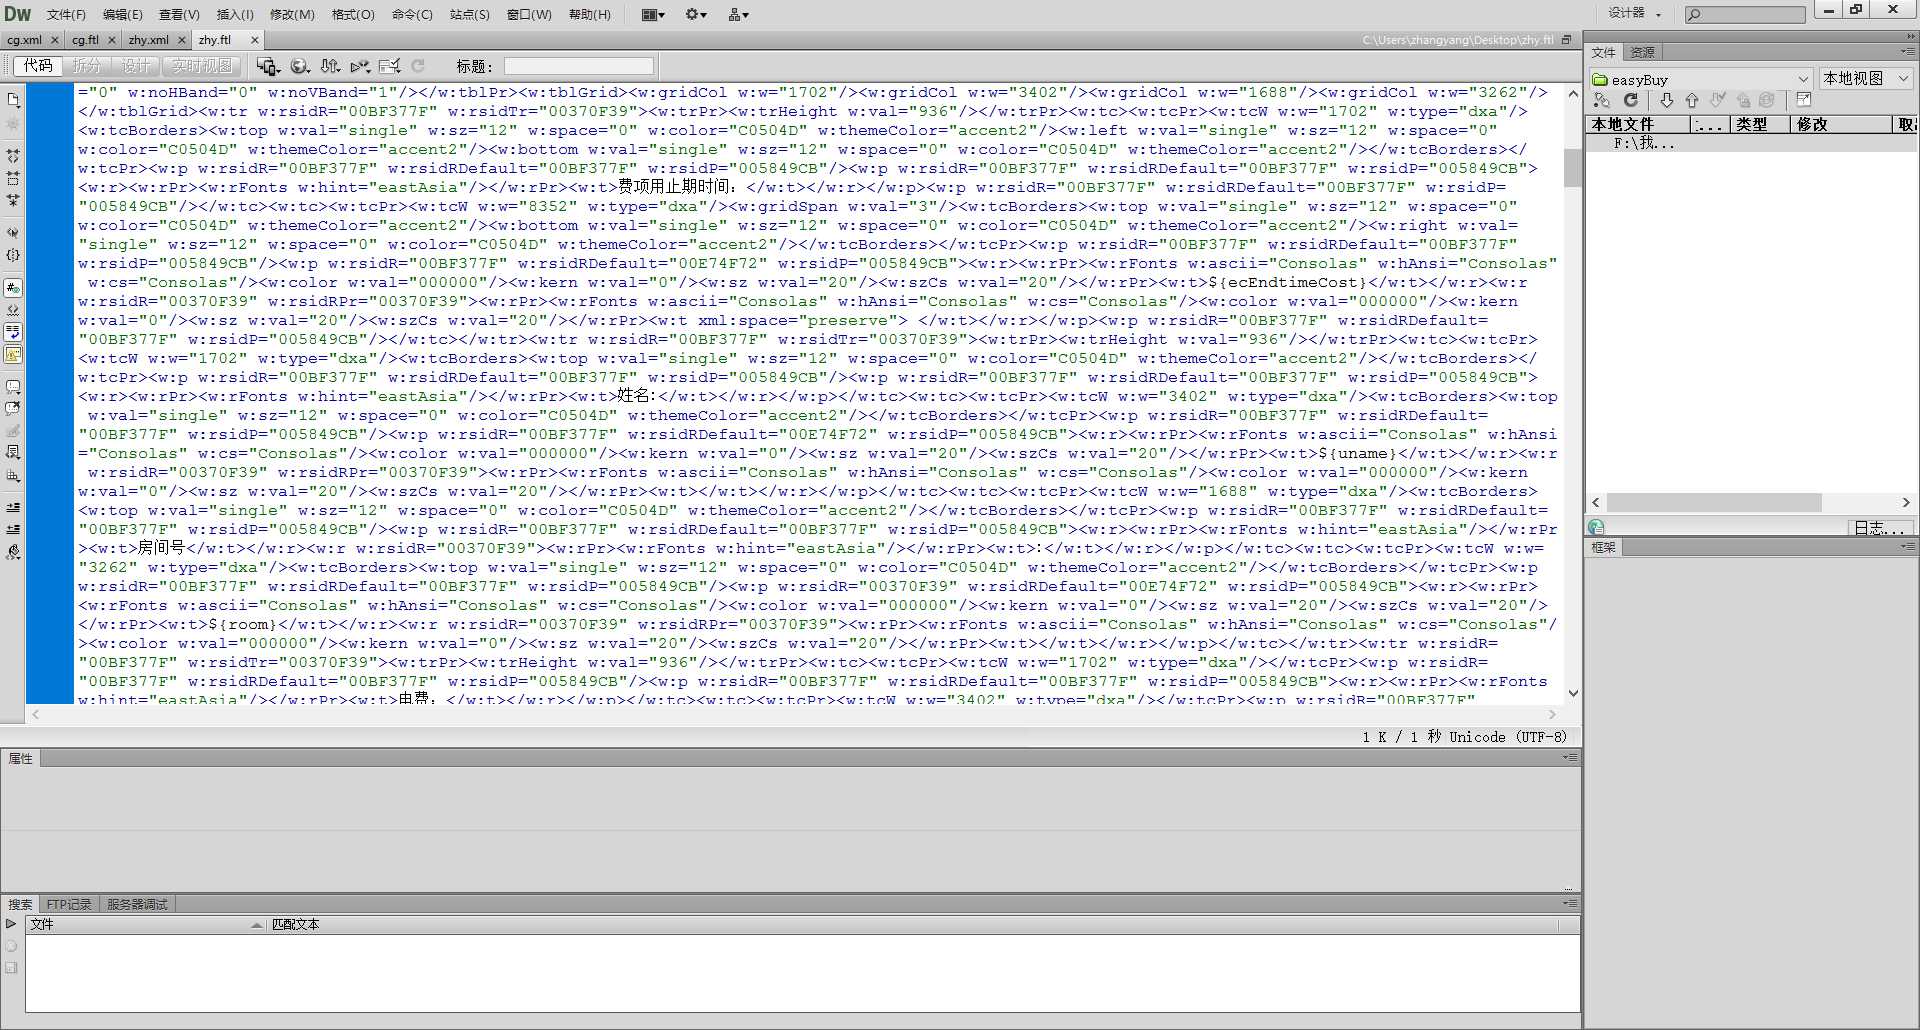Open the easyBuy site dropdown
1920x1030 pixels.
point(1701,79)
